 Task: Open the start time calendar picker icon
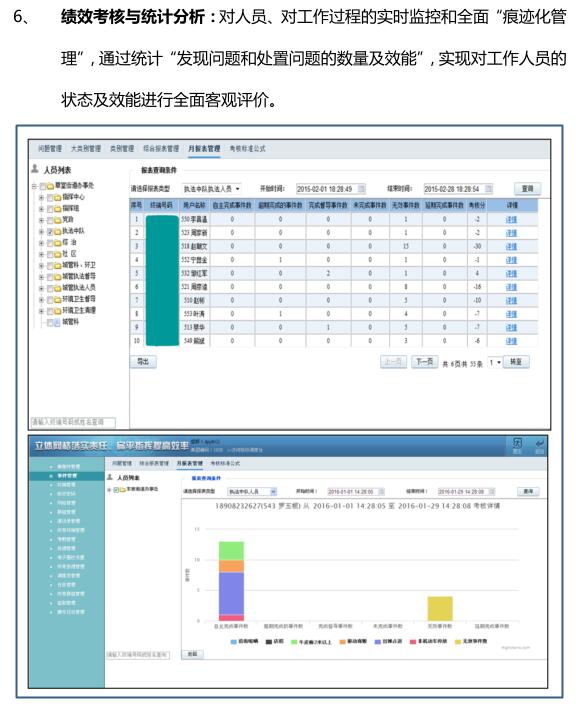pyautogui.click(x=361, y=189)
